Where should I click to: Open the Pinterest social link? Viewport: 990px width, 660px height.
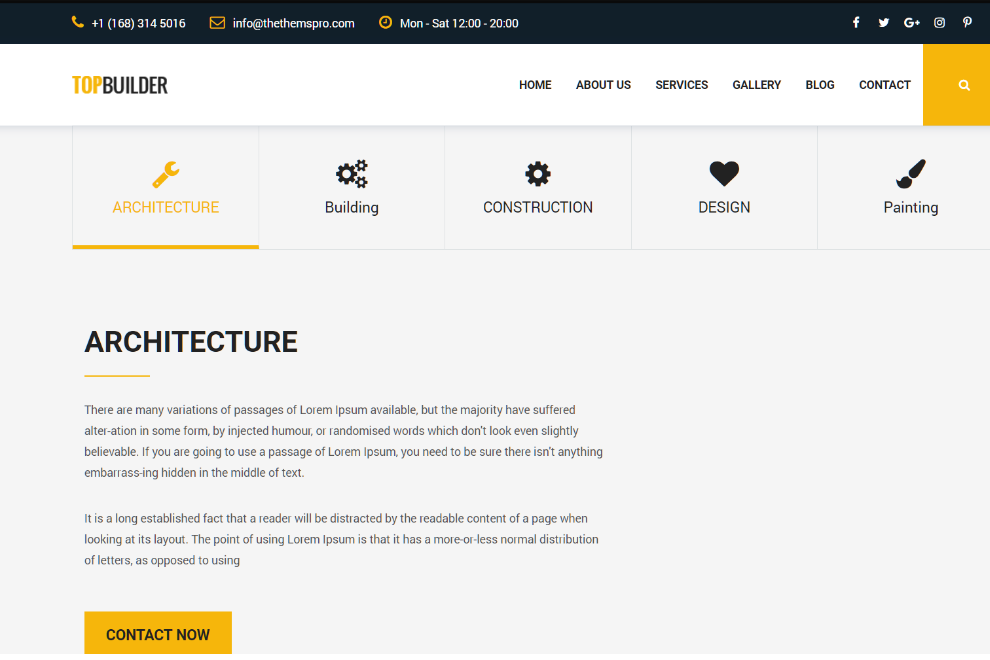[967, 23]
